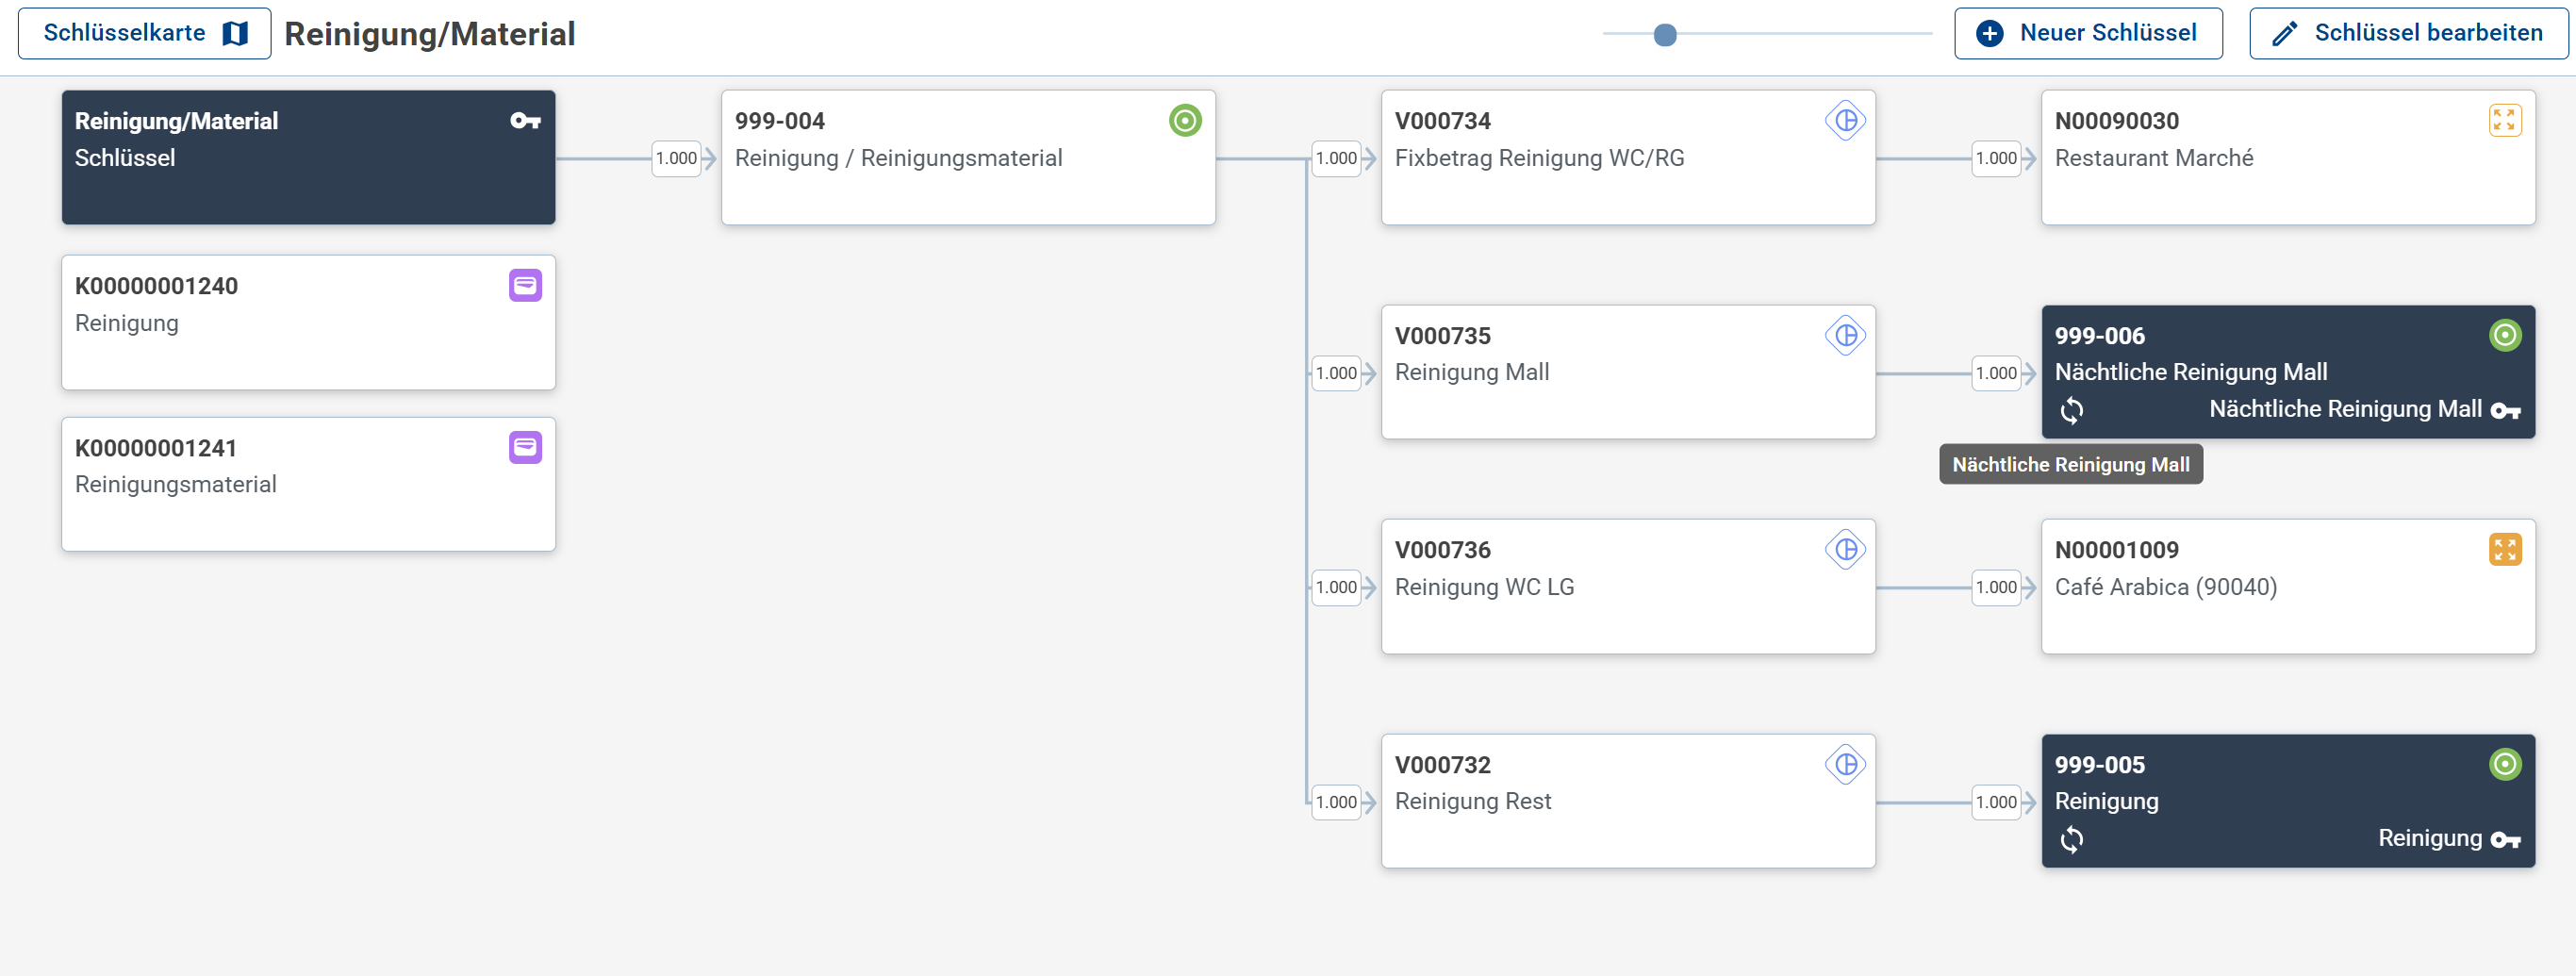Click 1.000 factor before V000735 card
The height and width of the screenshot is (976, 2576).
1336,373
